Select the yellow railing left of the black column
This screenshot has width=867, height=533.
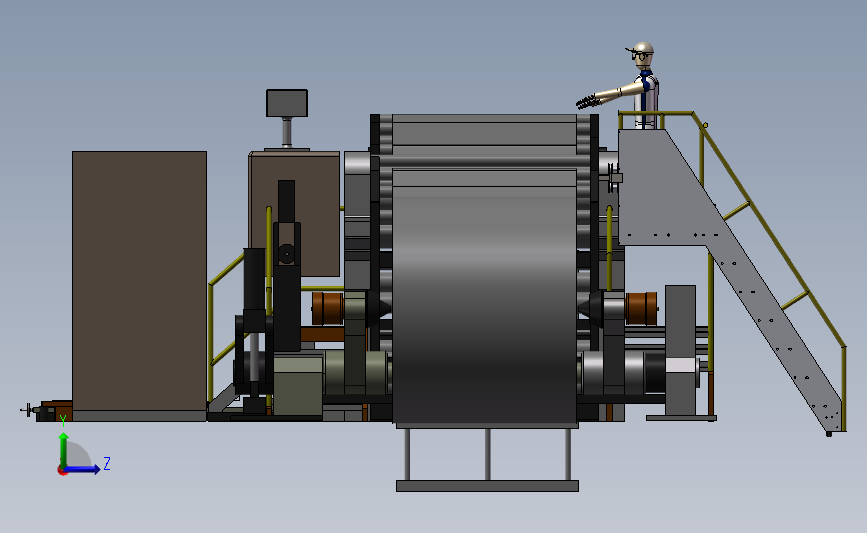[x=226, y=326]
